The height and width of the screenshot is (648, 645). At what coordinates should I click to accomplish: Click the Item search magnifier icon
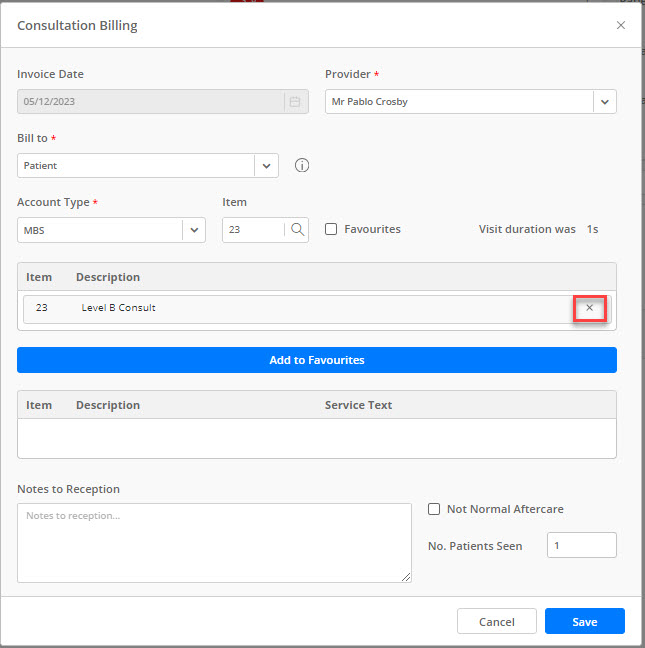tap(298, 229)
